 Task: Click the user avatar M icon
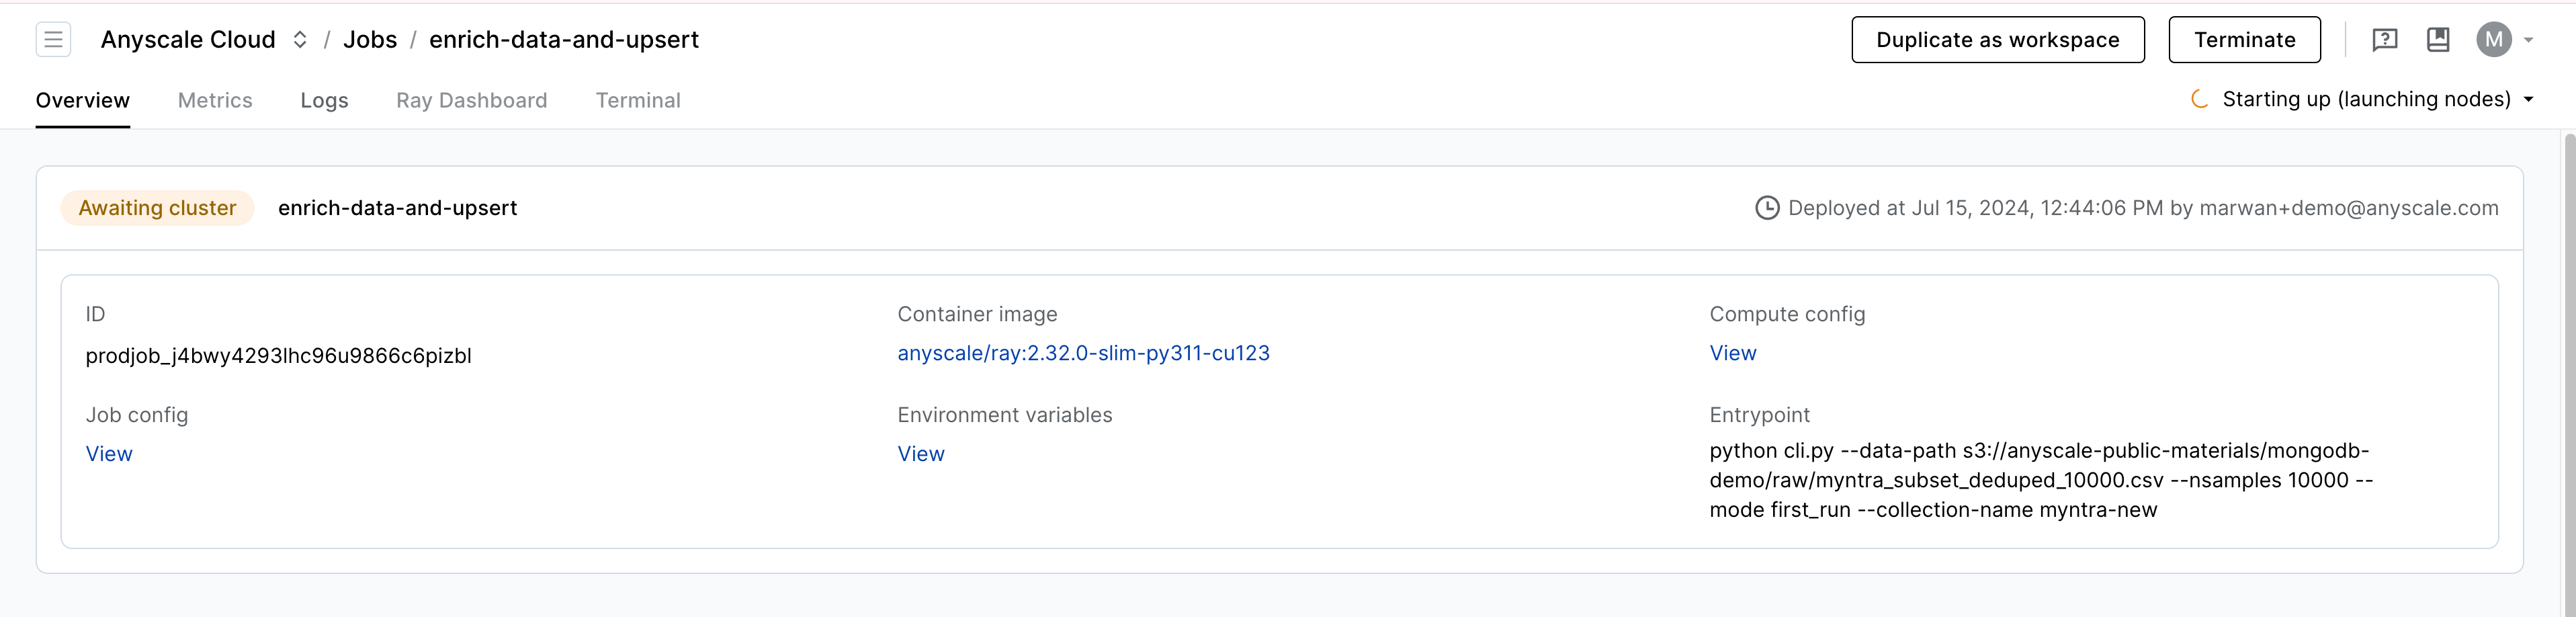[x=2493, y=40]
